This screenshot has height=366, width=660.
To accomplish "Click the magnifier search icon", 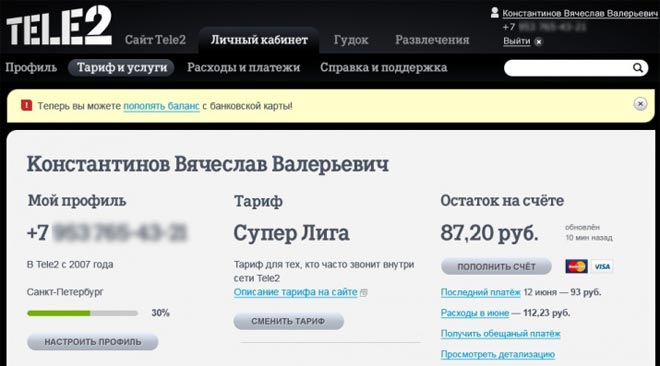I will pyautogui.click(x=638, y=68).
